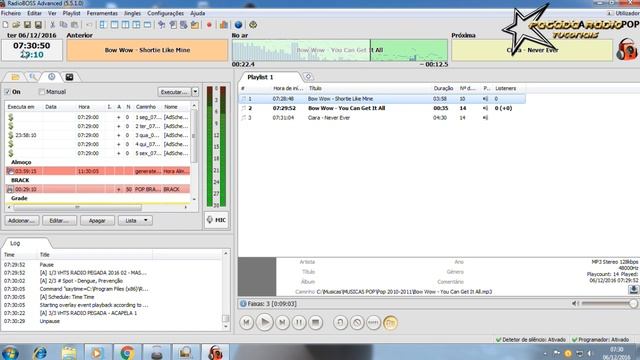This screenshot has width=640, height=360.
Task: Select the red BRACK event row POP BRA
Action: pos(98,189)
